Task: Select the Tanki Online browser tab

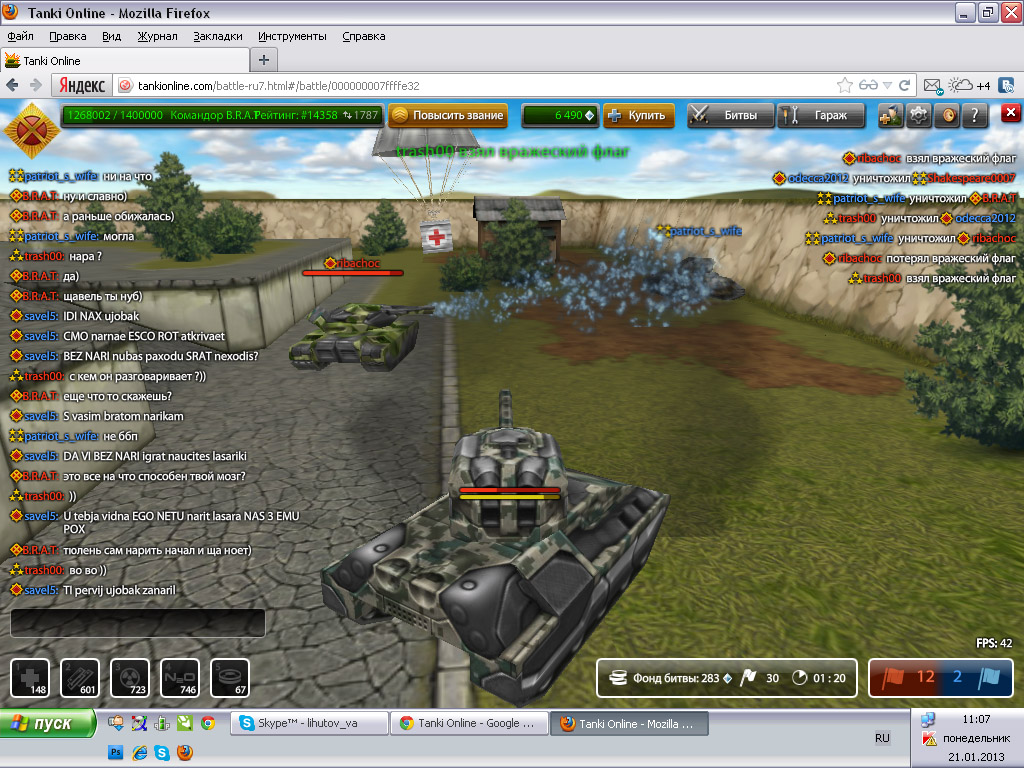Action: pyautogui.click(x=124, y=61)
